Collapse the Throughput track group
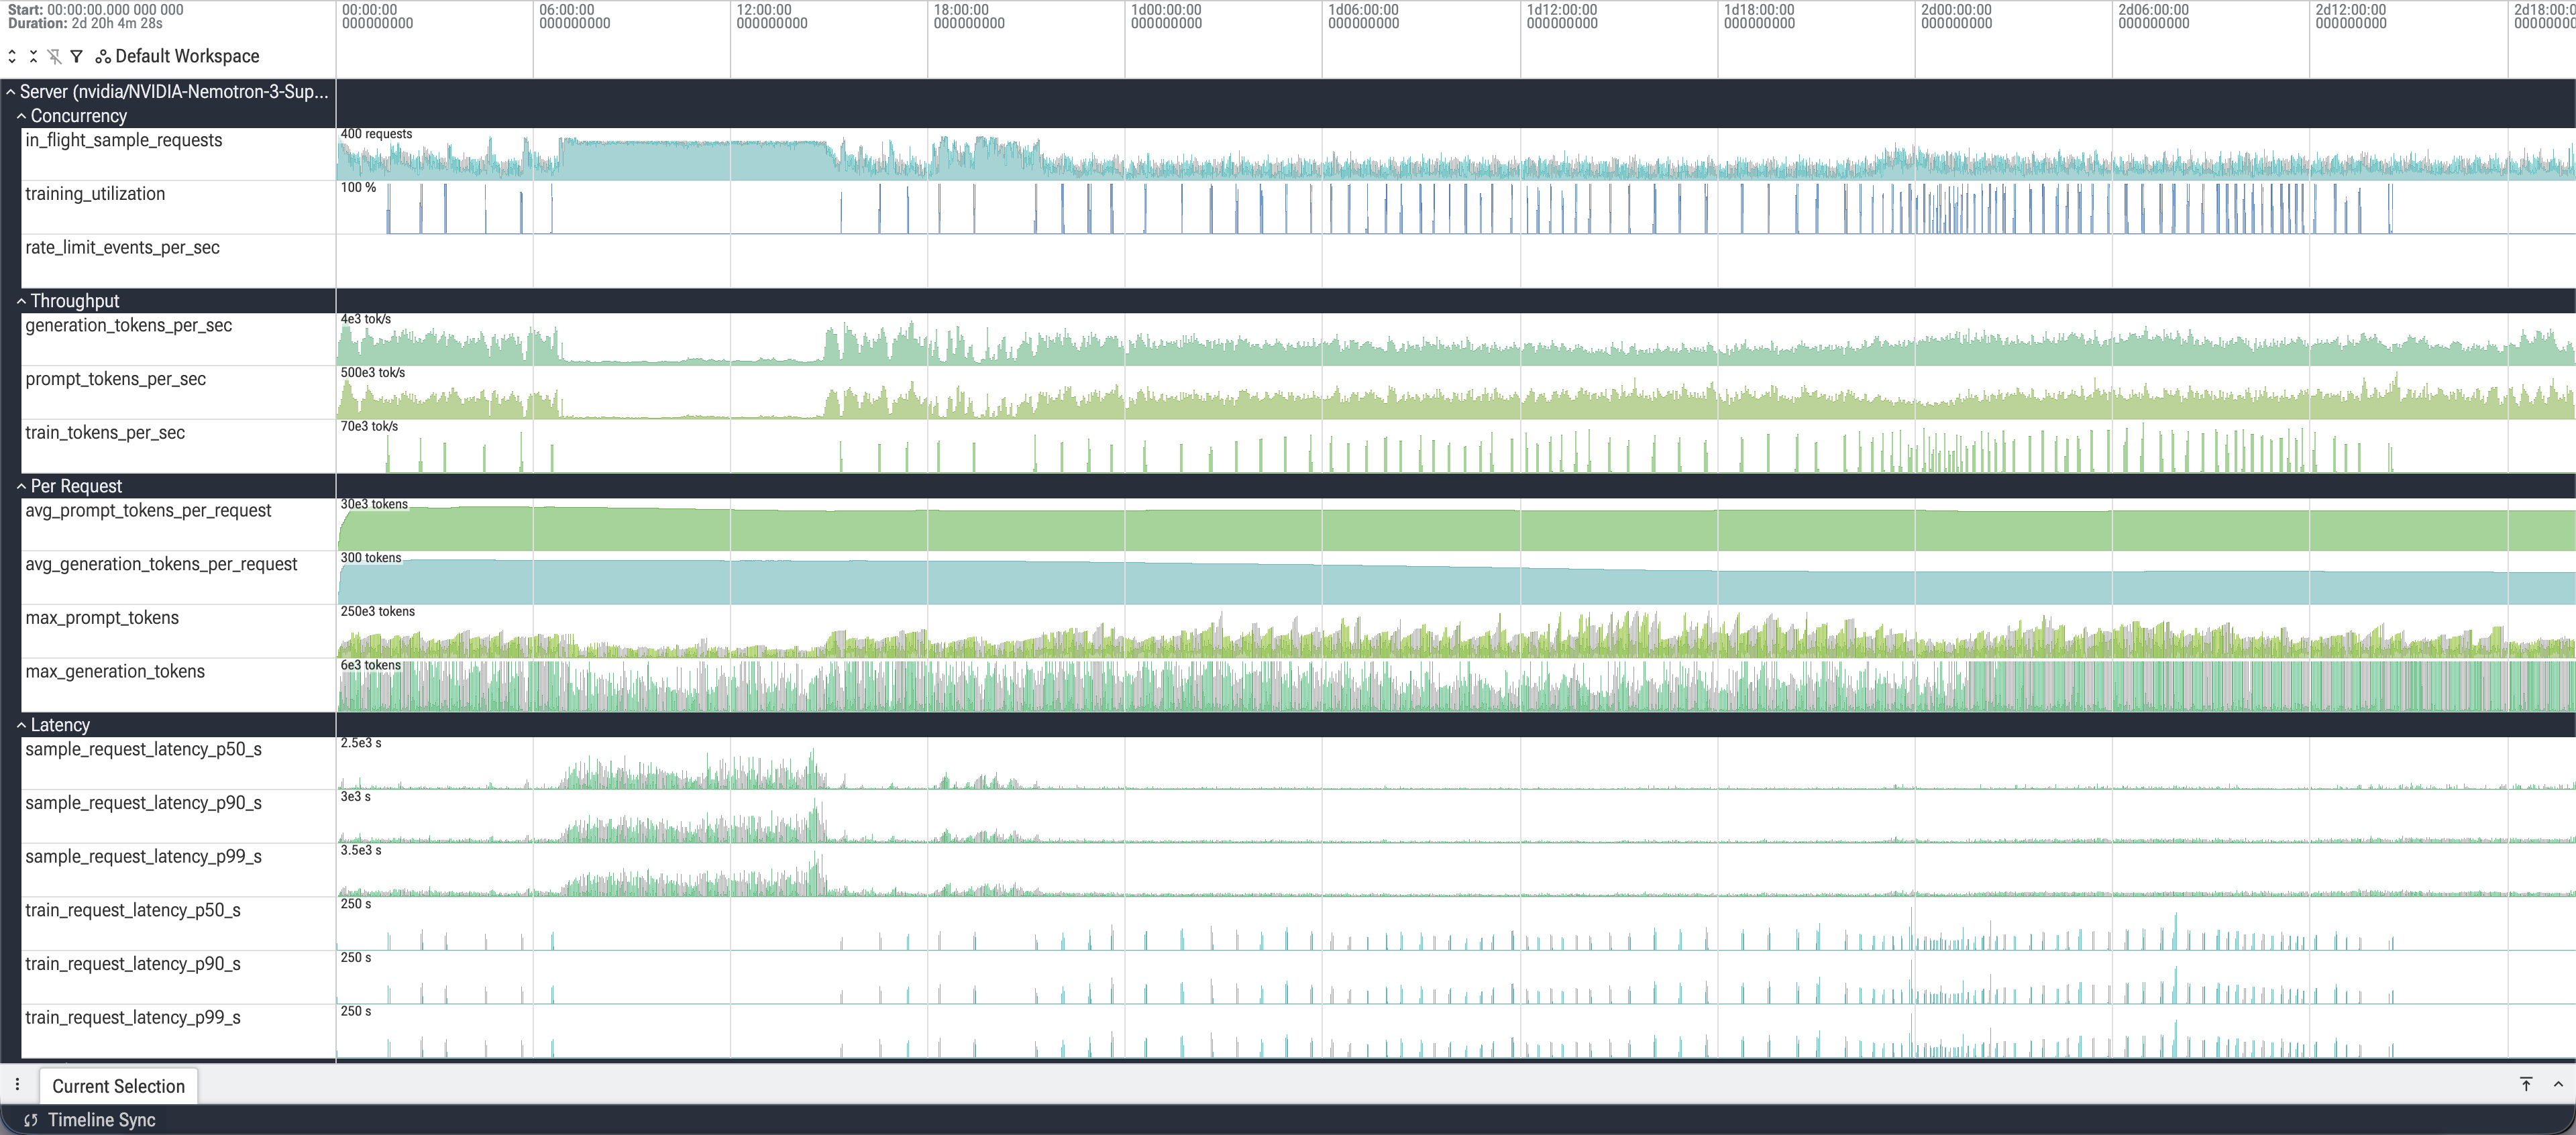 21,301
